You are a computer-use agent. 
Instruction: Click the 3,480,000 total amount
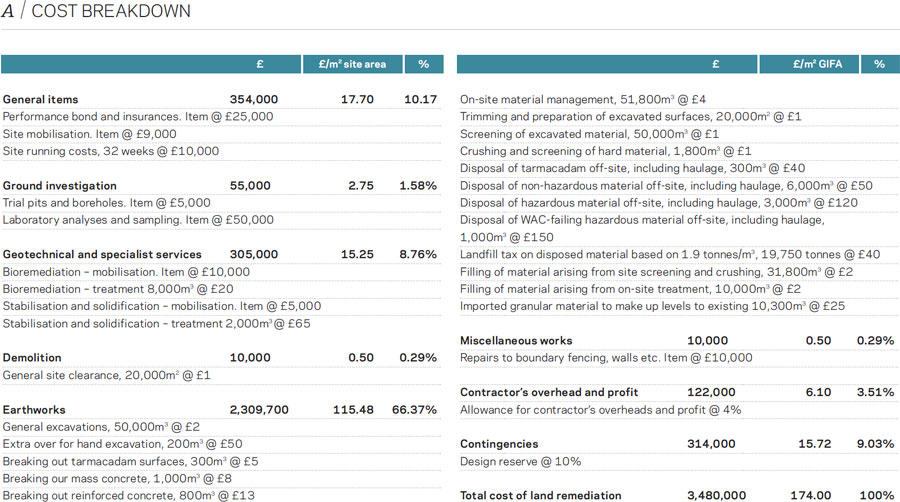tap(716, 495)
